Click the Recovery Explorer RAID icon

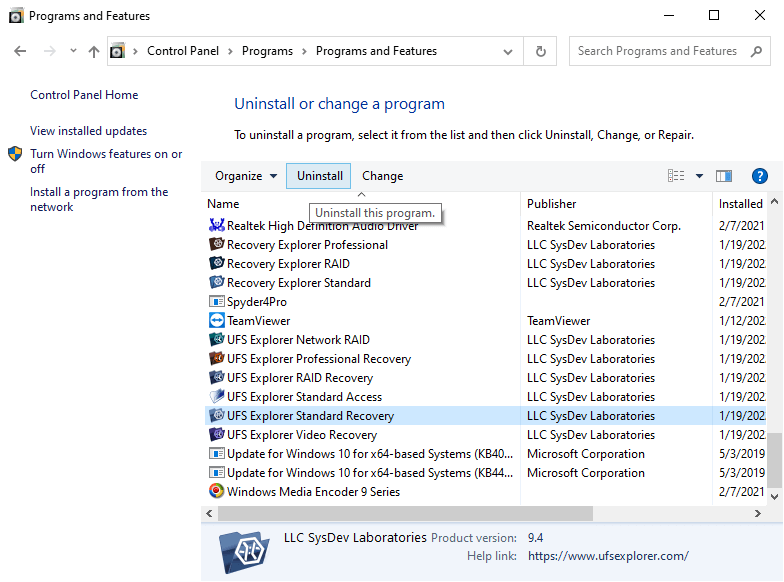[x=217, y=264]
